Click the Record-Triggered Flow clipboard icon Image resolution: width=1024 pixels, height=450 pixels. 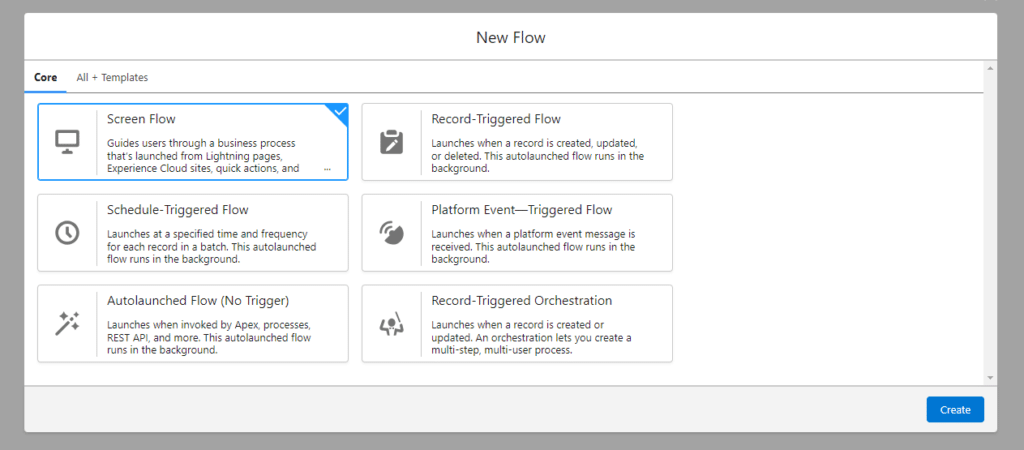pos(391,141)
